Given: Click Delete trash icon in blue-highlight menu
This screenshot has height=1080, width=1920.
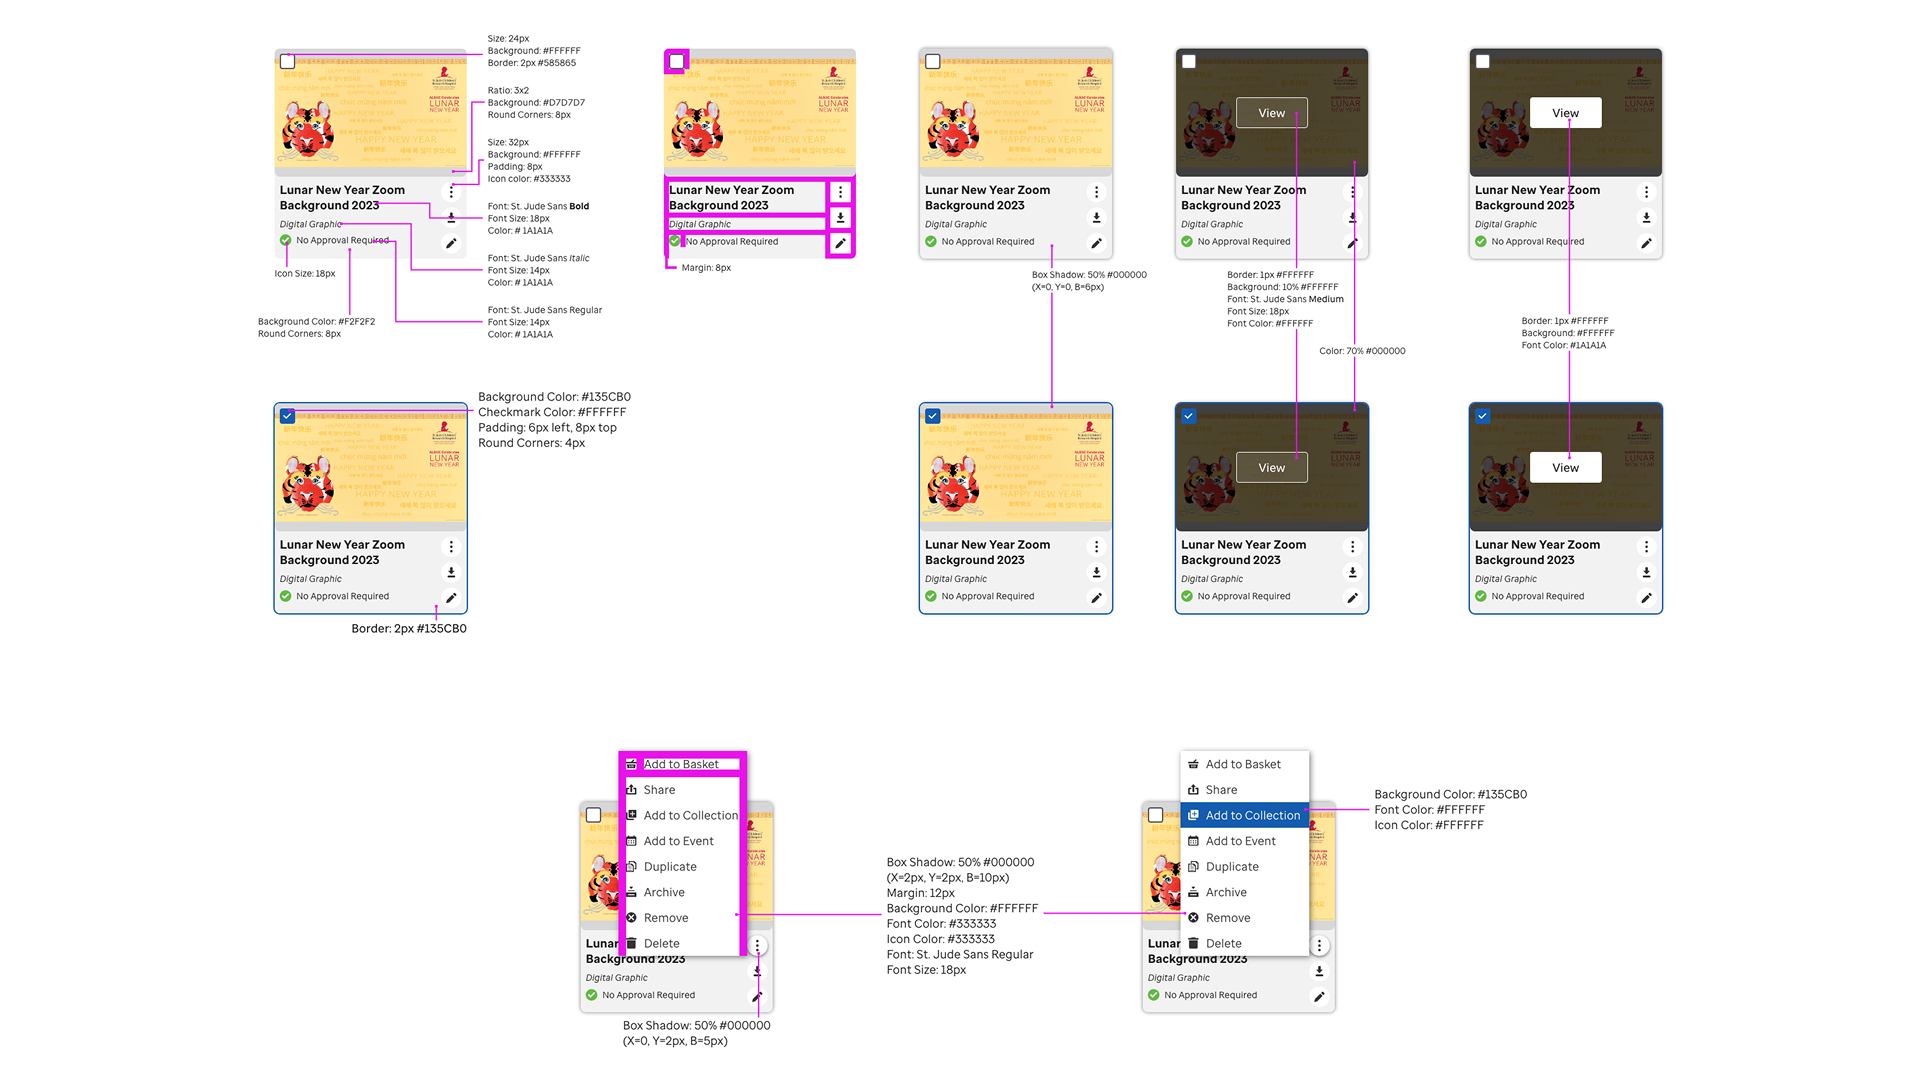Looking at the screenshot, I should tap(1193, 943).
